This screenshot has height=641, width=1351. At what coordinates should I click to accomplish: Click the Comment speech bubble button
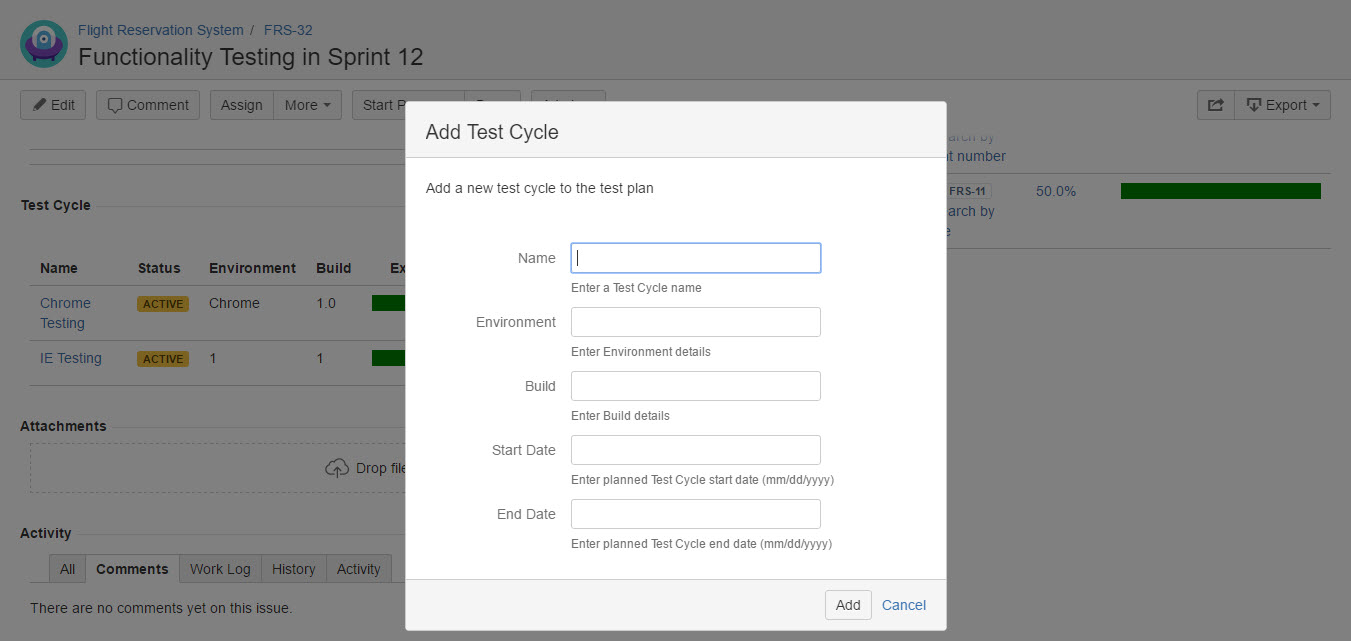148,105
